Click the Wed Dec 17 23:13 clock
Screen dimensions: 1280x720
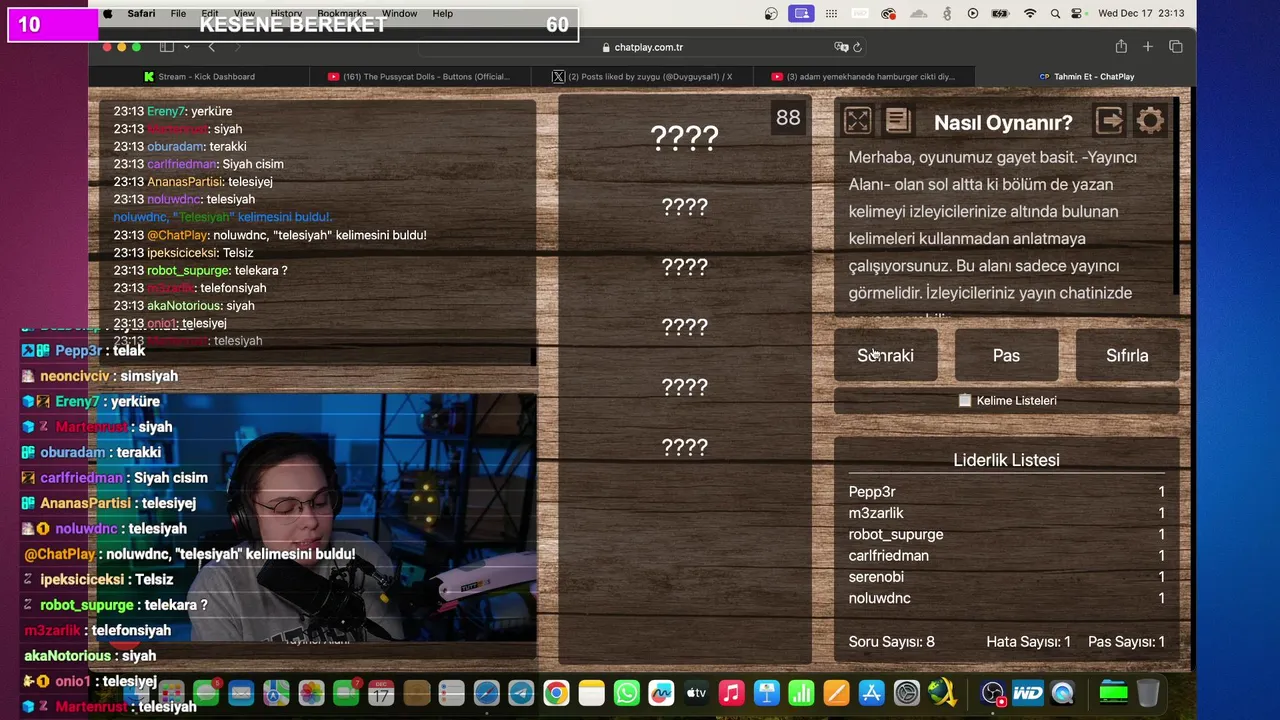(1142, 13)
